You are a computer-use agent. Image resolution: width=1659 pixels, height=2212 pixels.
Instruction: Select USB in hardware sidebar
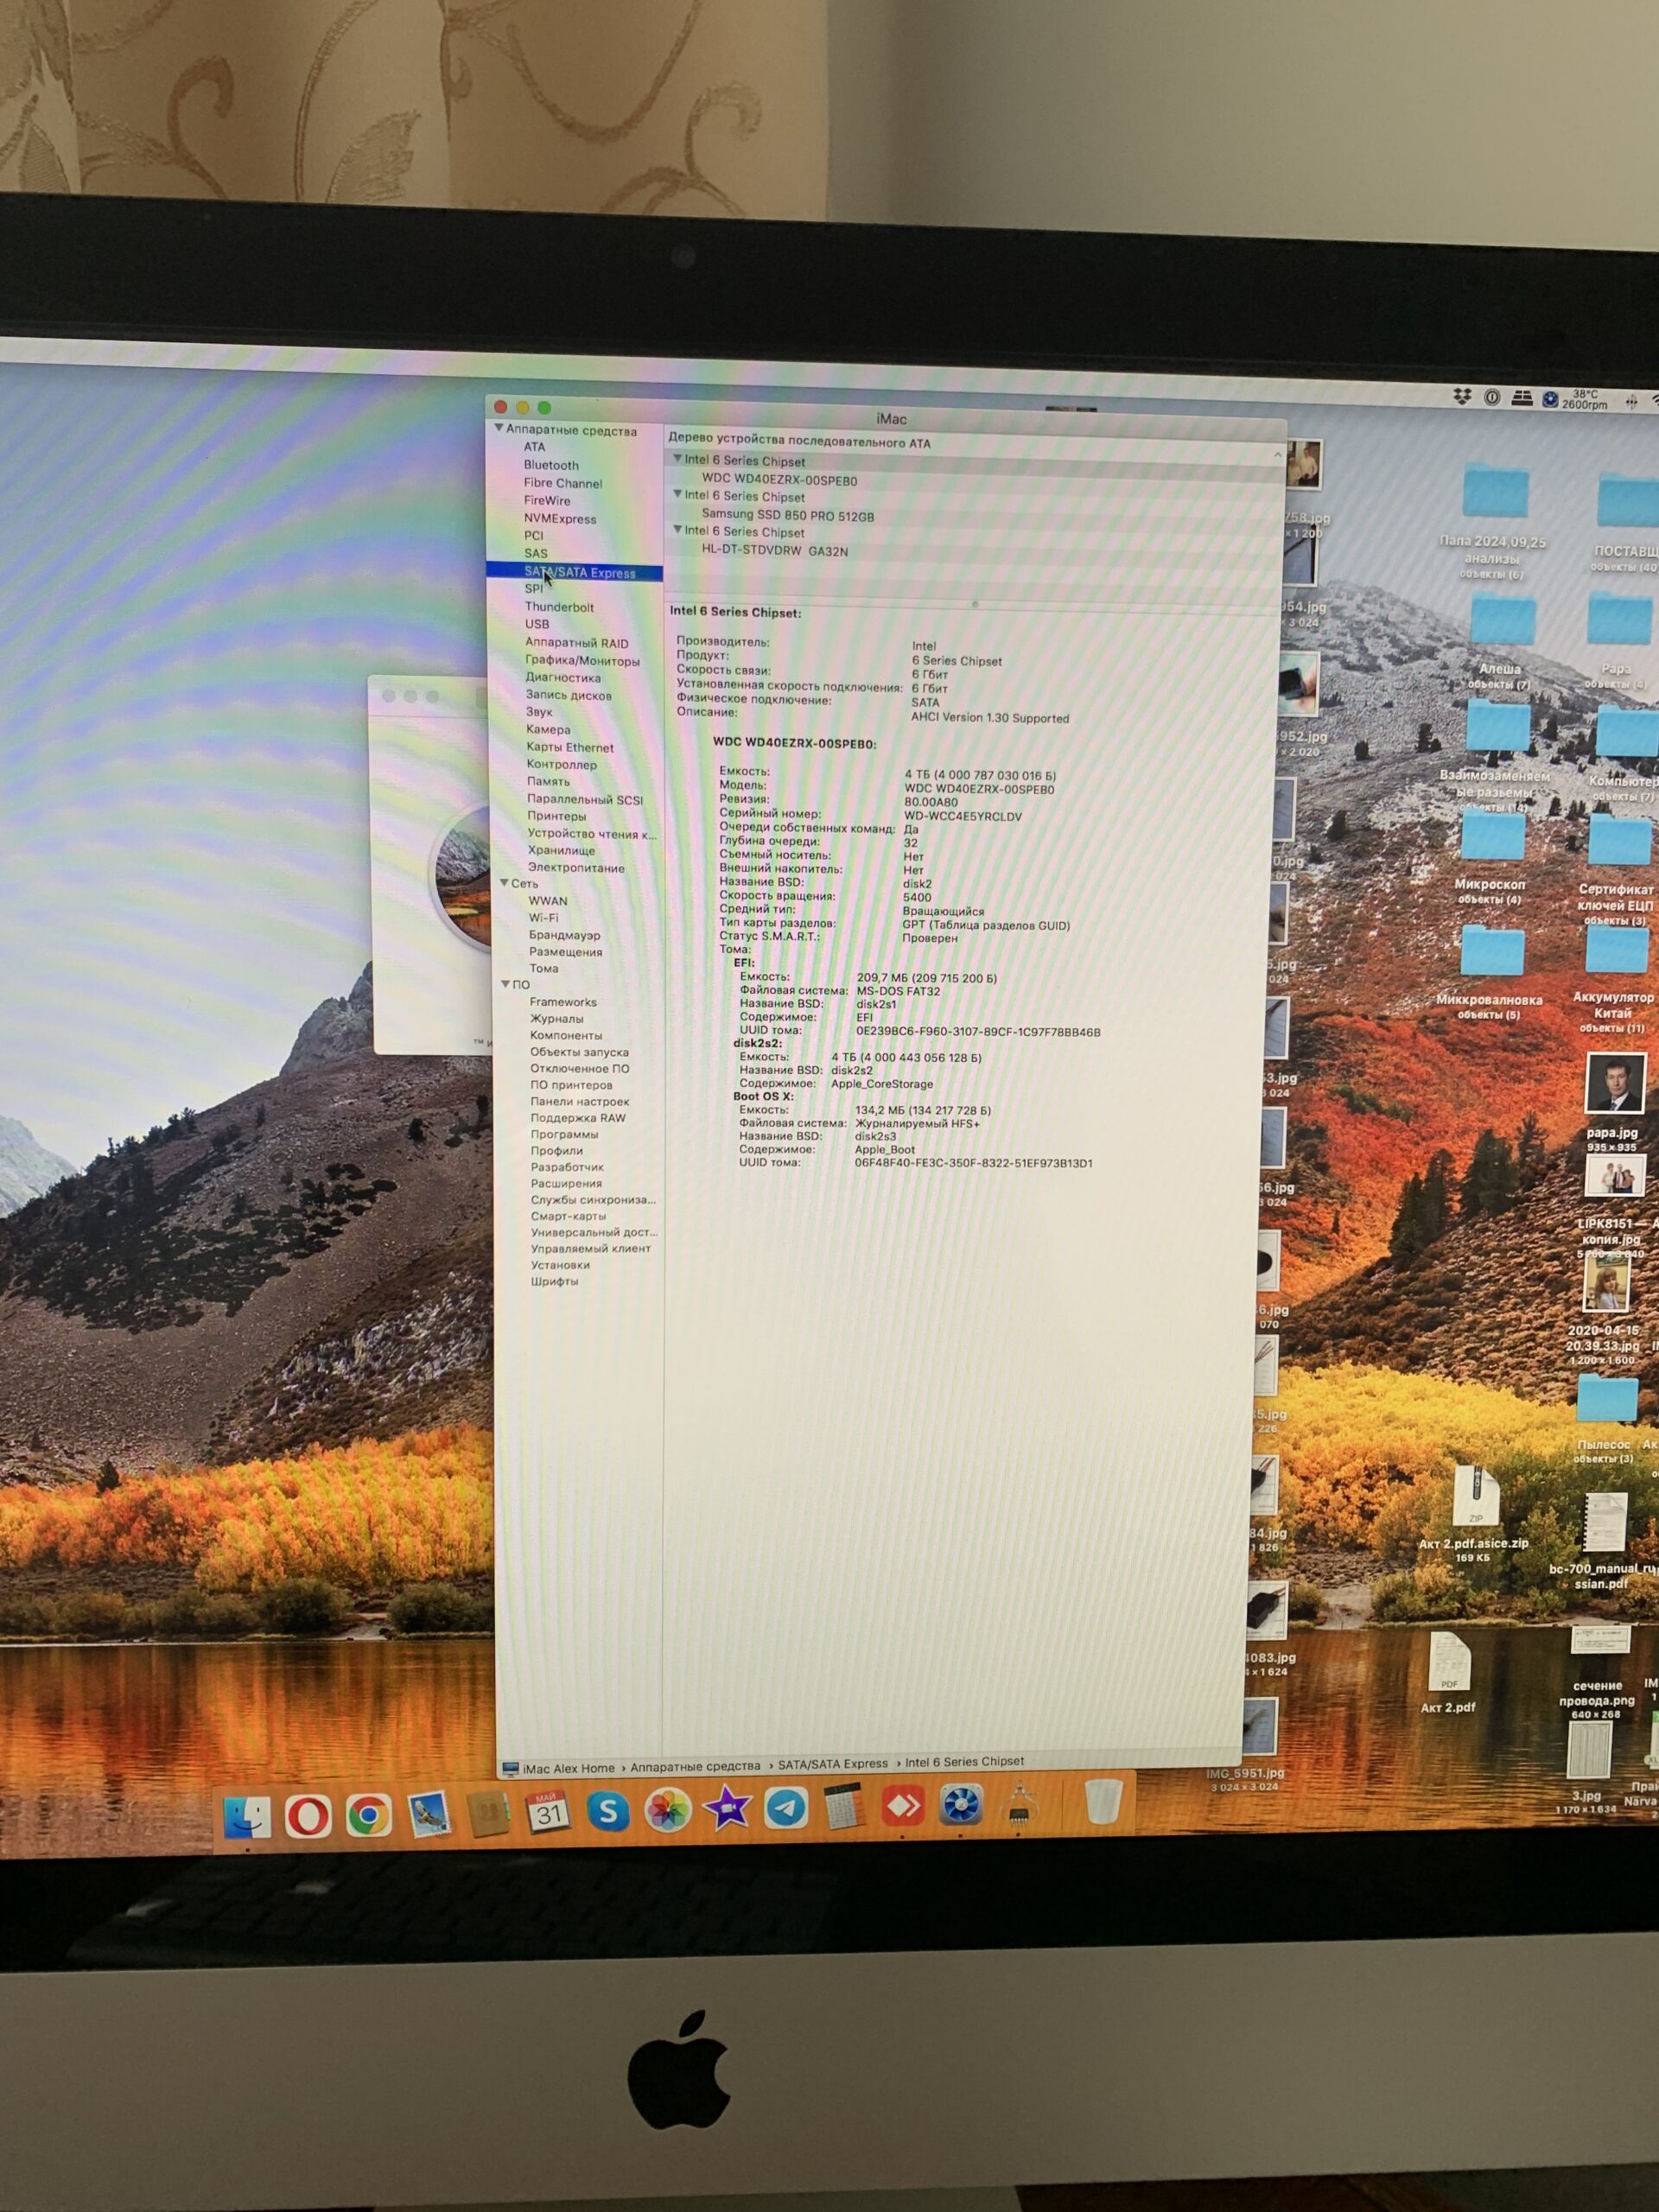pos(537,624)
